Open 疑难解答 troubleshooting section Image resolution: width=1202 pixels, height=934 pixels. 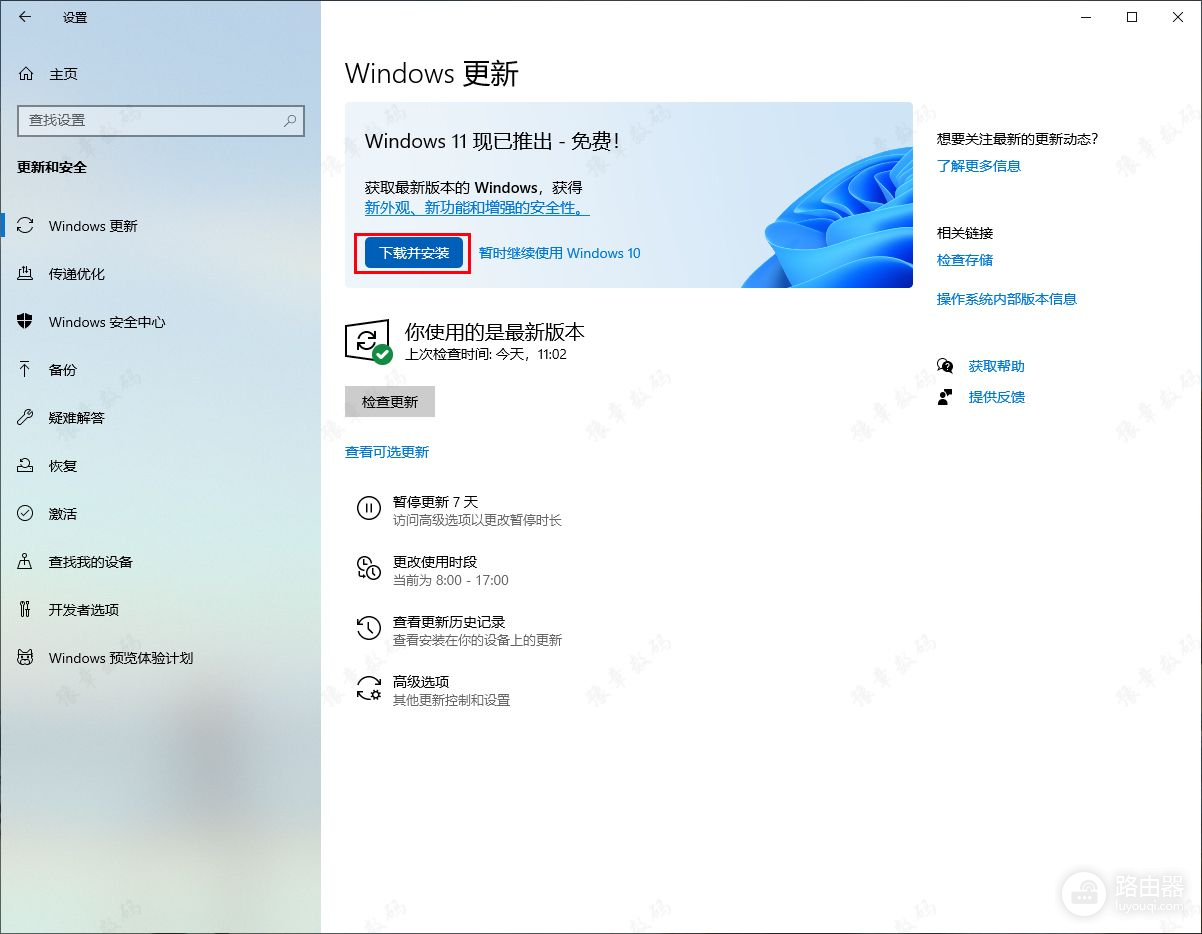[77, 418]
